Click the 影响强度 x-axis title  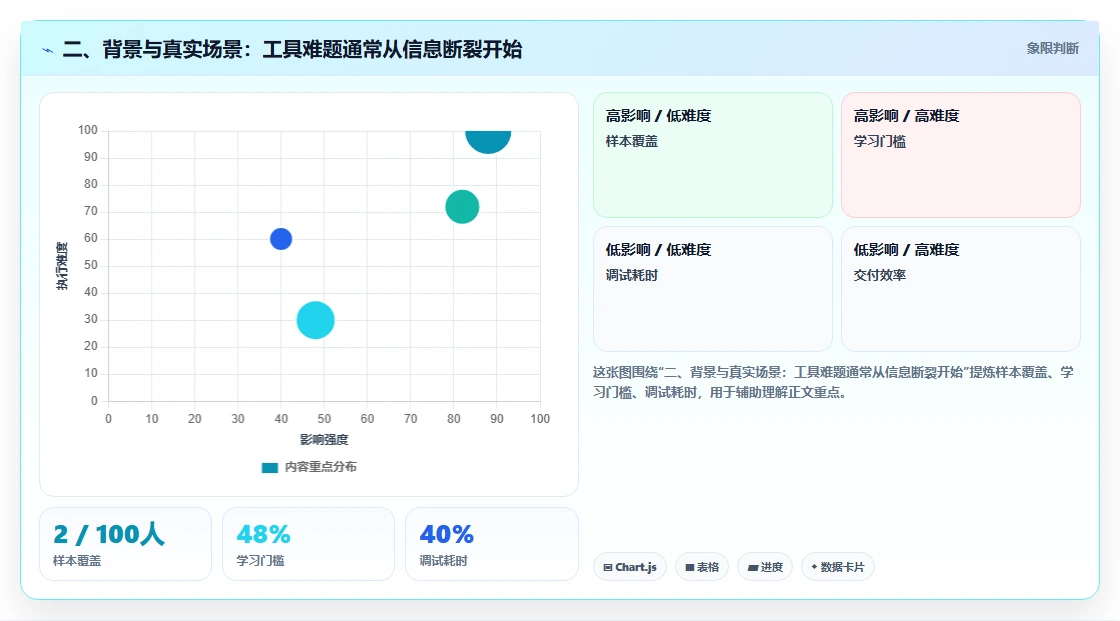(324, 439)
